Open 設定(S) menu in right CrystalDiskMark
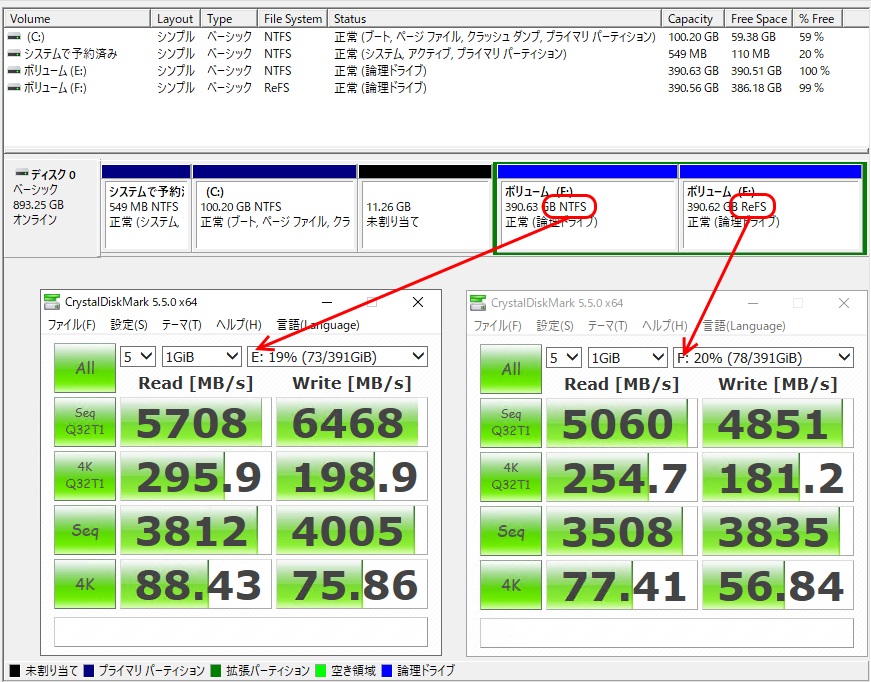 click(x=555, y=326)
